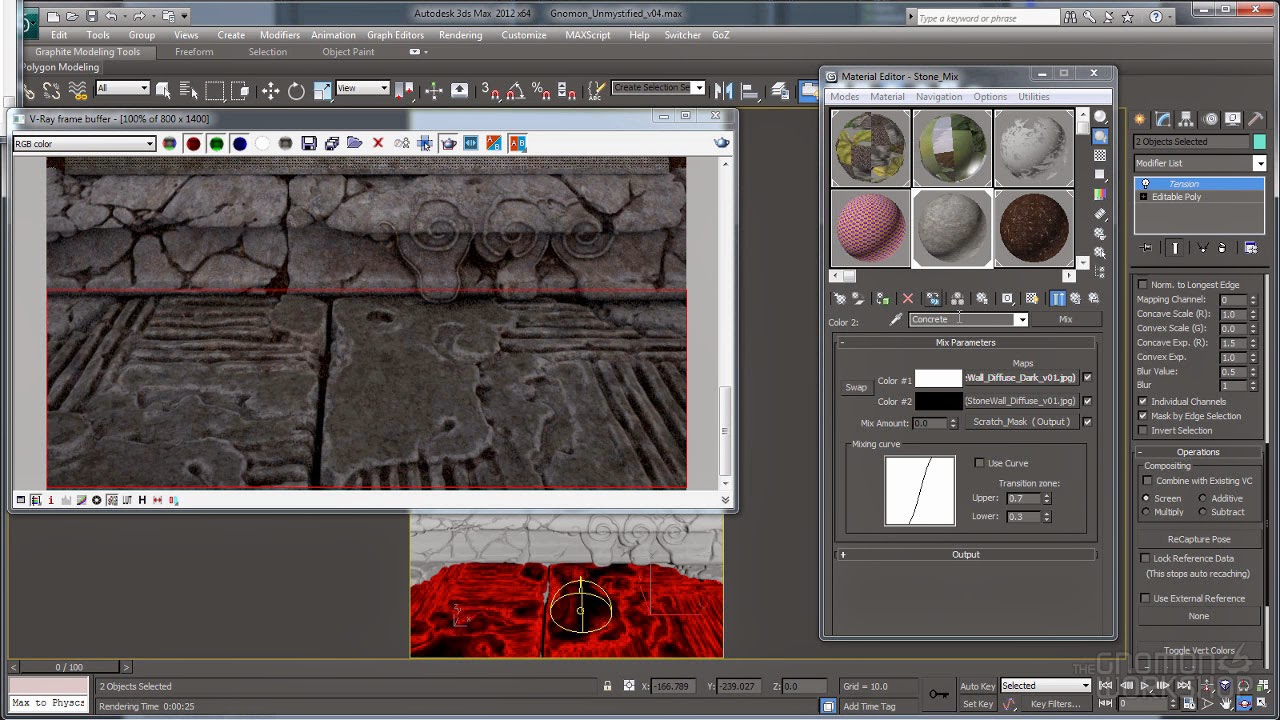
Task: Click the Scratch_Mask (Output) map button
Action: 1021,422
